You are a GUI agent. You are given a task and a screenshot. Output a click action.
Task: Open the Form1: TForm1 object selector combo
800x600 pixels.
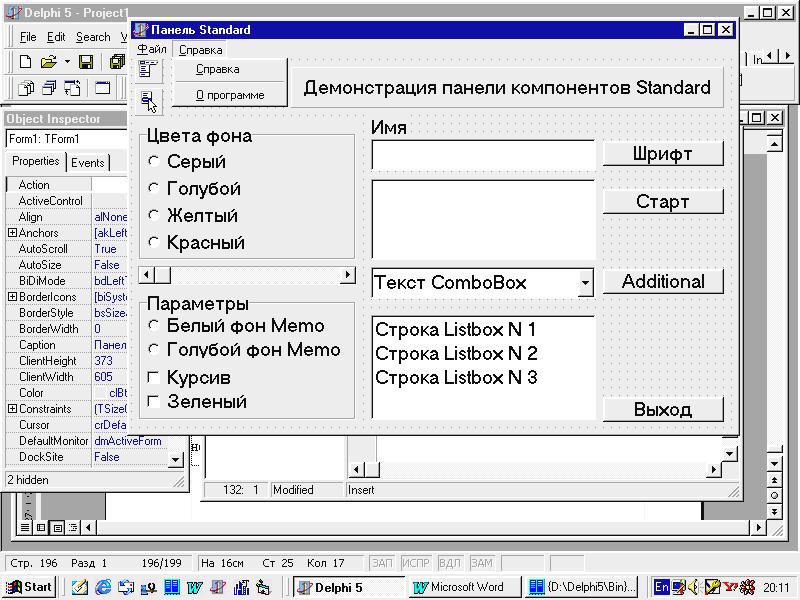pos(67,139)
